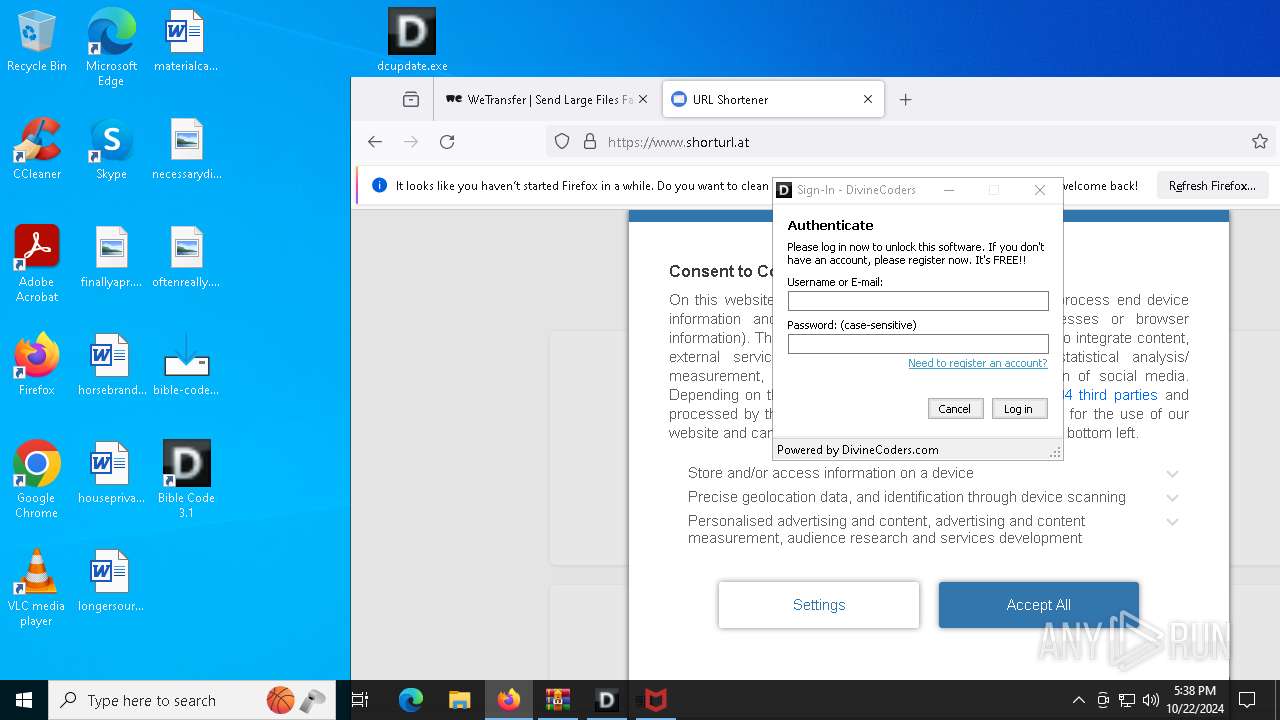Open Google Chrome desktop shortcut

click(37, 480)
